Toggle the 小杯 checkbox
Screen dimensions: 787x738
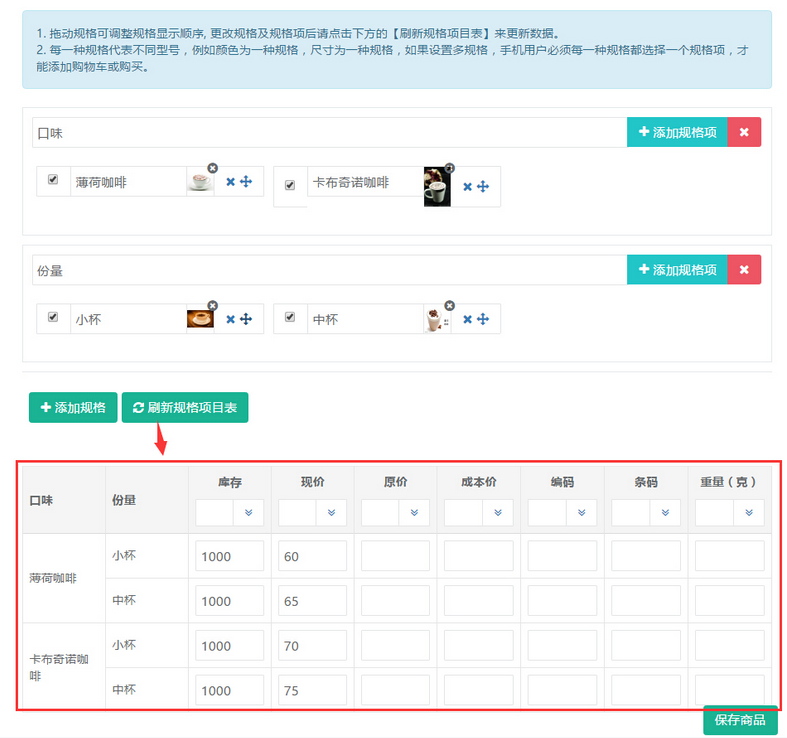(x=53, y=318)
